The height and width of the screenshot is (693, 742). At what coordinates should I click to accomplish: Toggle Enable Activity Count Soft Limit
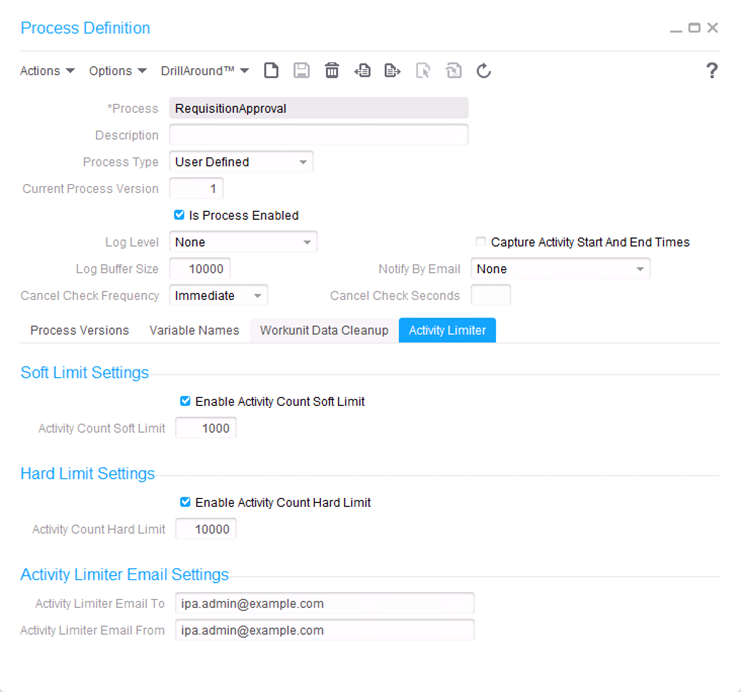[x=185, y=401]
